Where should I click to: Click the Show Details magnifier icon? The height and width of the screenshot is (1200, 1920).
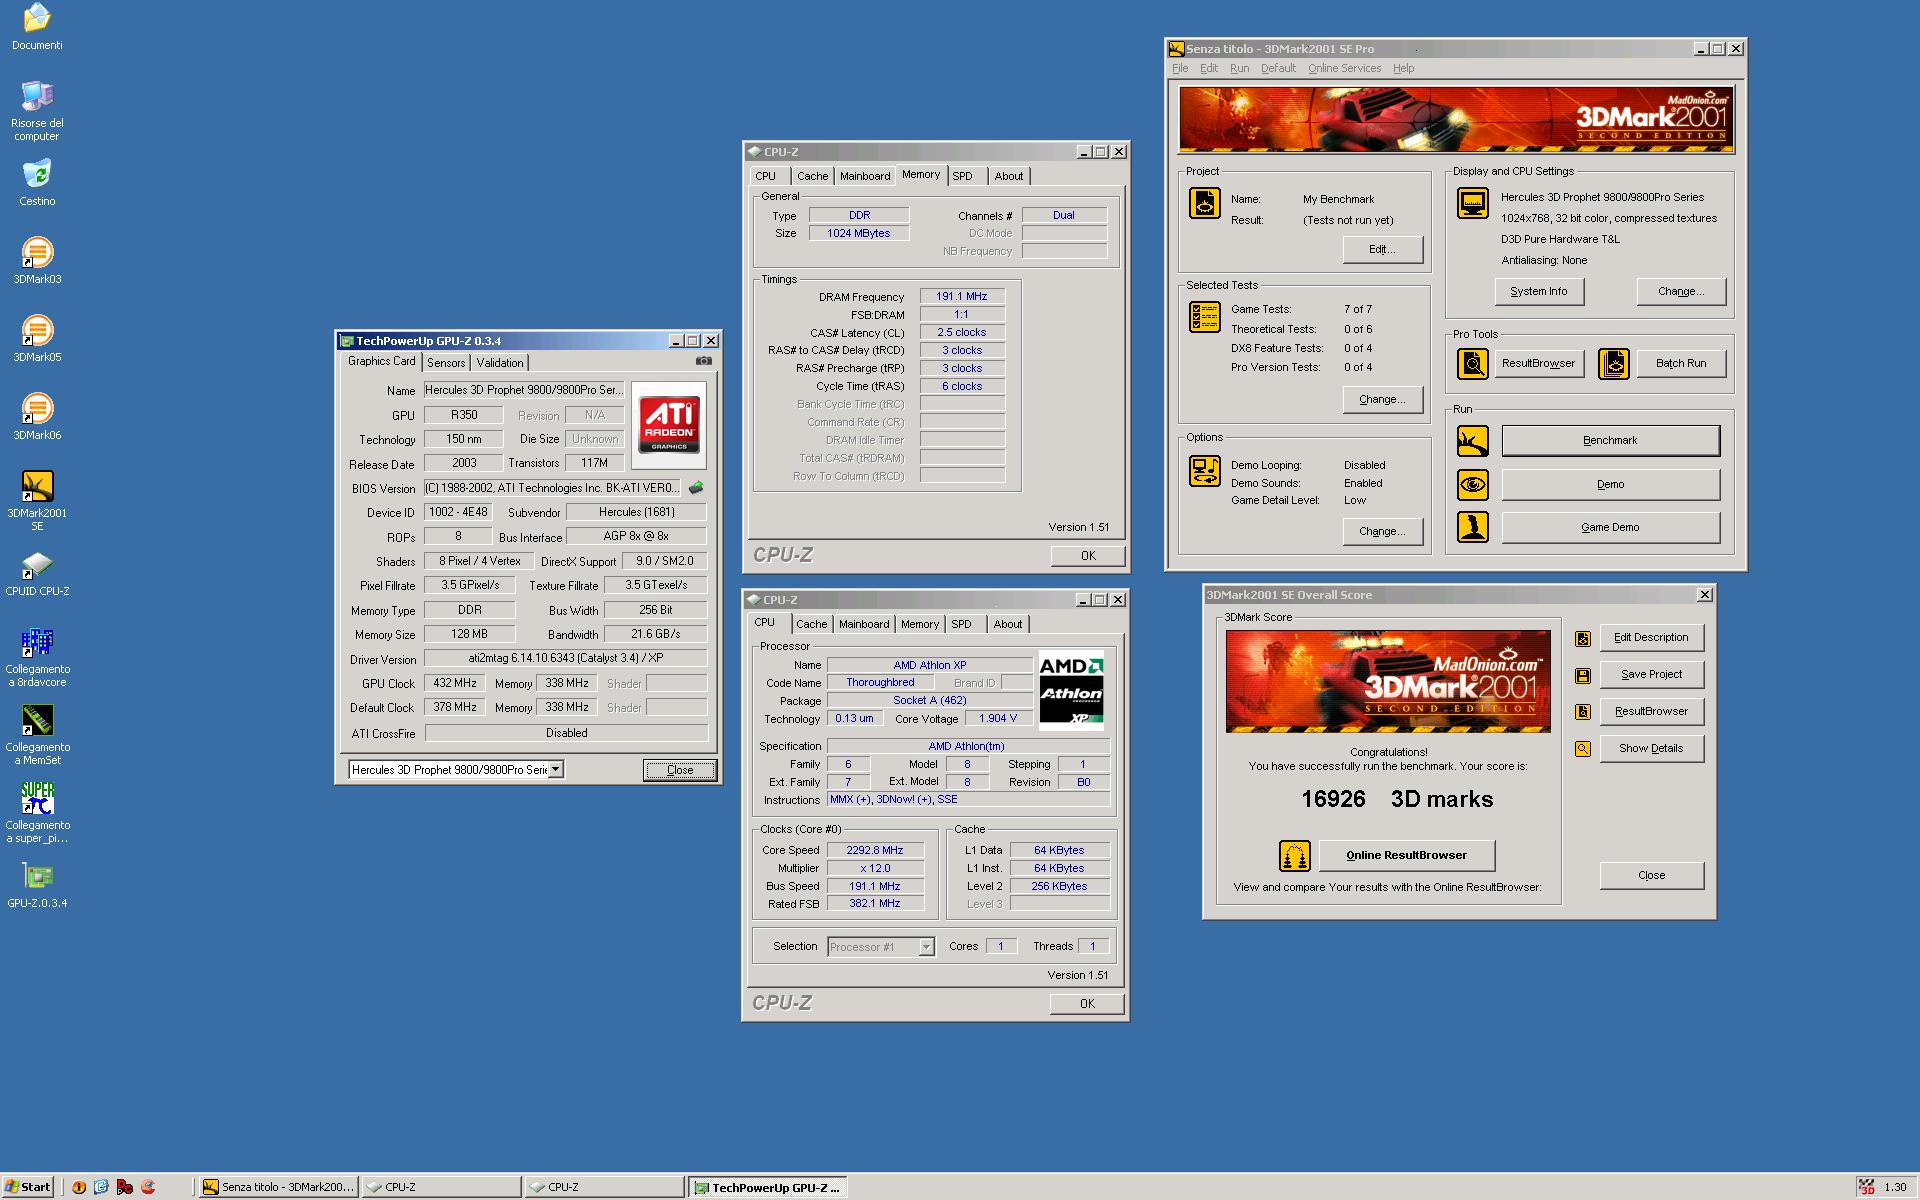point(1582,748)
